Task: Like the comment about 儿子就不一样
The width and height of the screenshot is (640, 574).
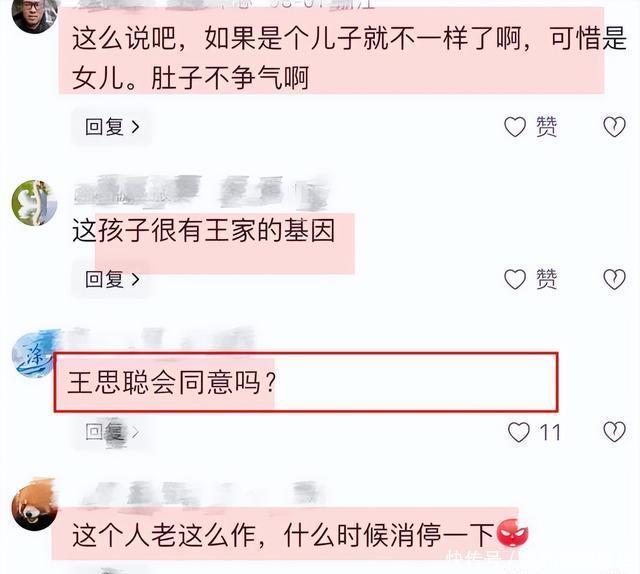Action: pyautogui.click(x=515, y=127)
